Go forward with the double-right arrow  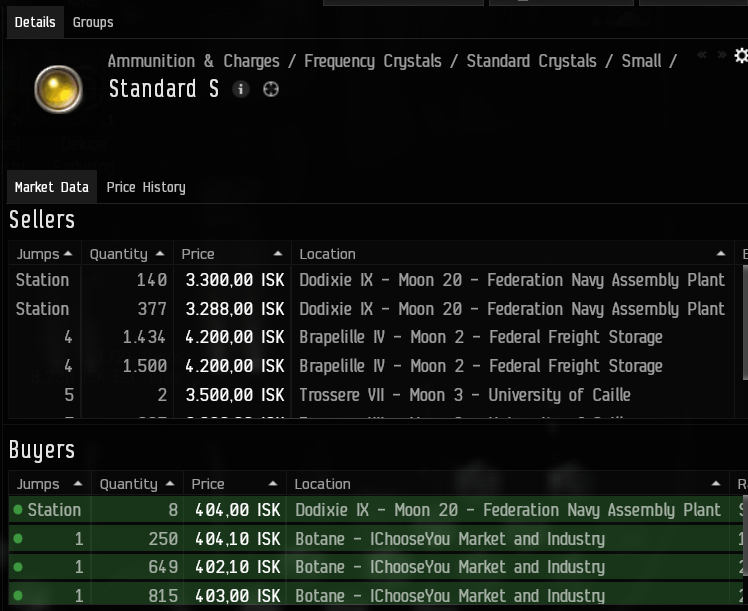click(x=722, y=55)
